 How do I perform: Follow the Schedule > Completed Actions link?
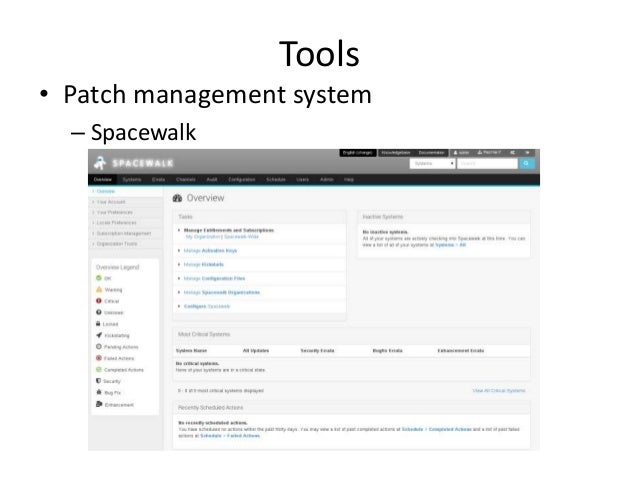pyautogui.click(x=436, y=429)
